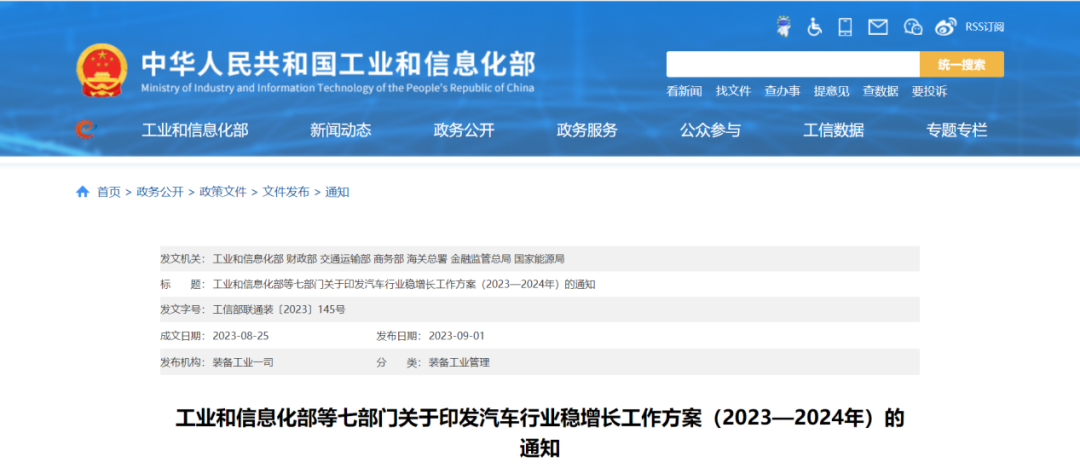Go to 专题专栏 in navigation bar
This screenshot has height=474, width=1080.
(x=956, y=130)
